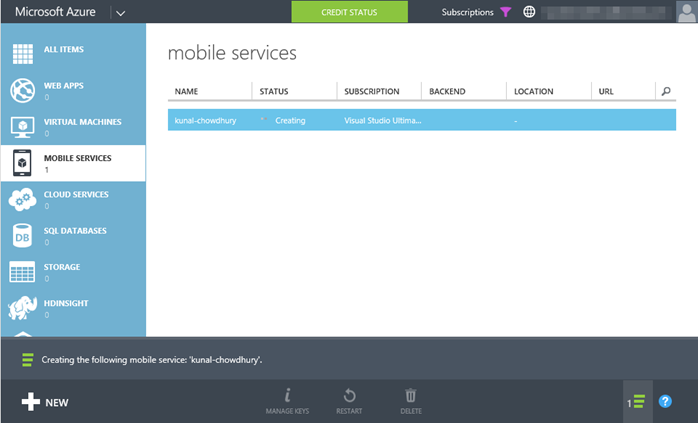This screenshot has width=698, height=423.
Task: Select the Mobile Services phone icon
Action: pyautogui.click(x=22, y=163)
